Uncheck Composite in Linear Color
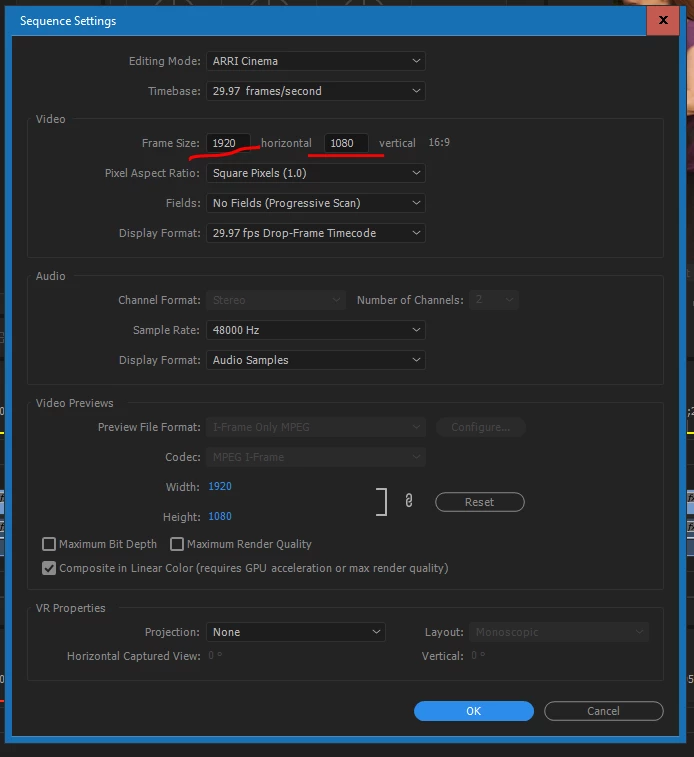694x757 pixels. (49, 568)
